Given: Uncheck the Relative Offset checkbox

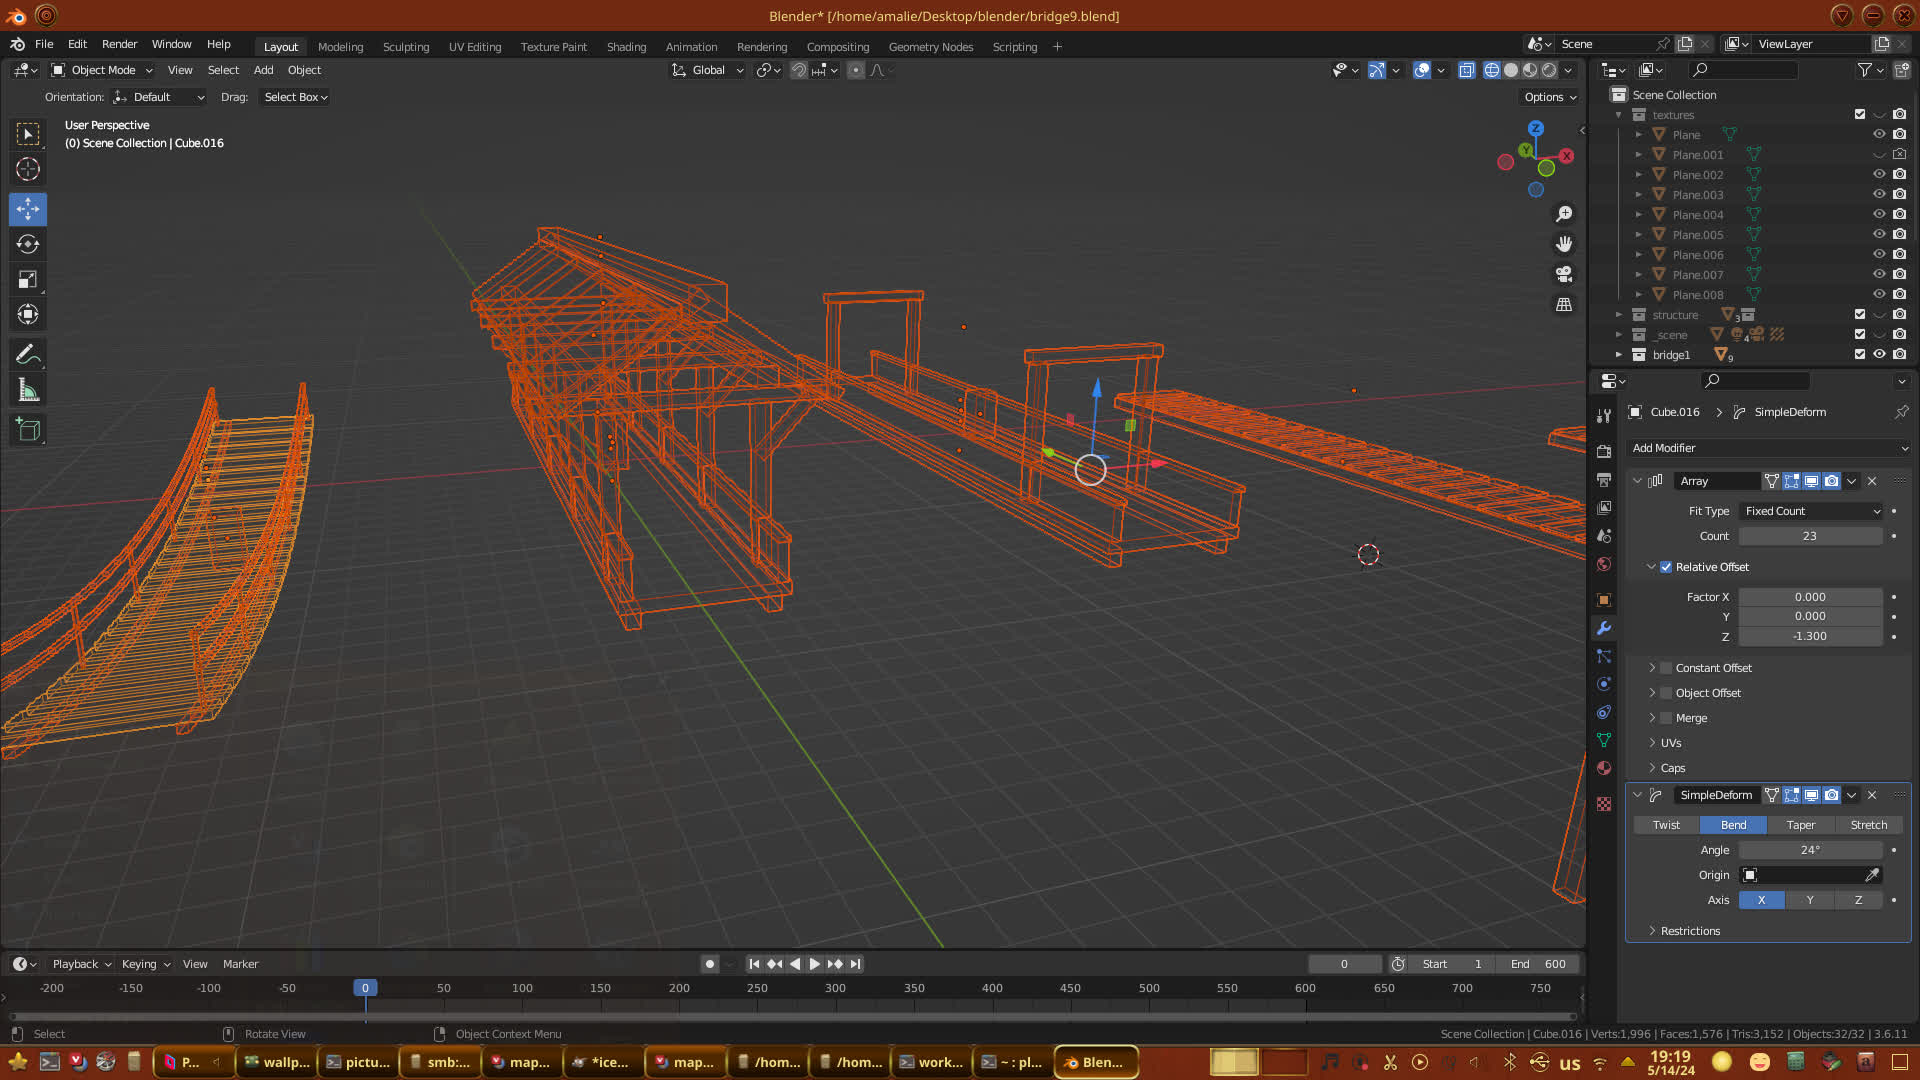Looking at the screenshot, I should (1666, 567).
